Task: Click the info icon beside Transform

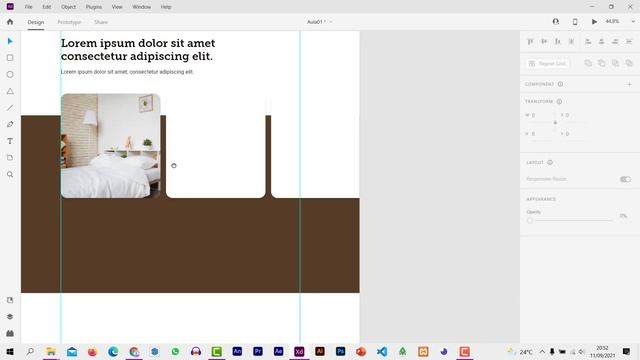Action: (x=559, y=101)
